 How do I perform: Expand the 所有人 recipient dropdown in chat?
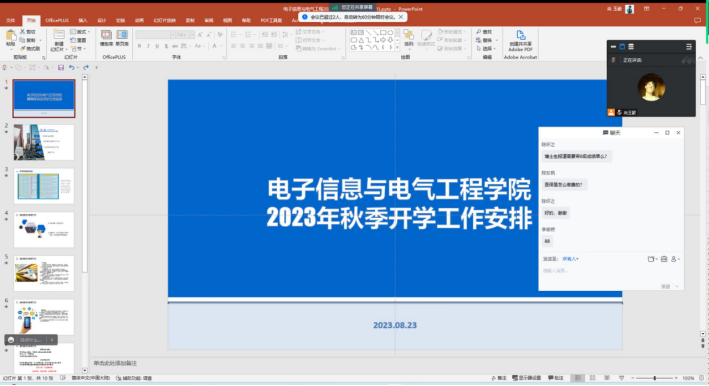pos(570,259)
